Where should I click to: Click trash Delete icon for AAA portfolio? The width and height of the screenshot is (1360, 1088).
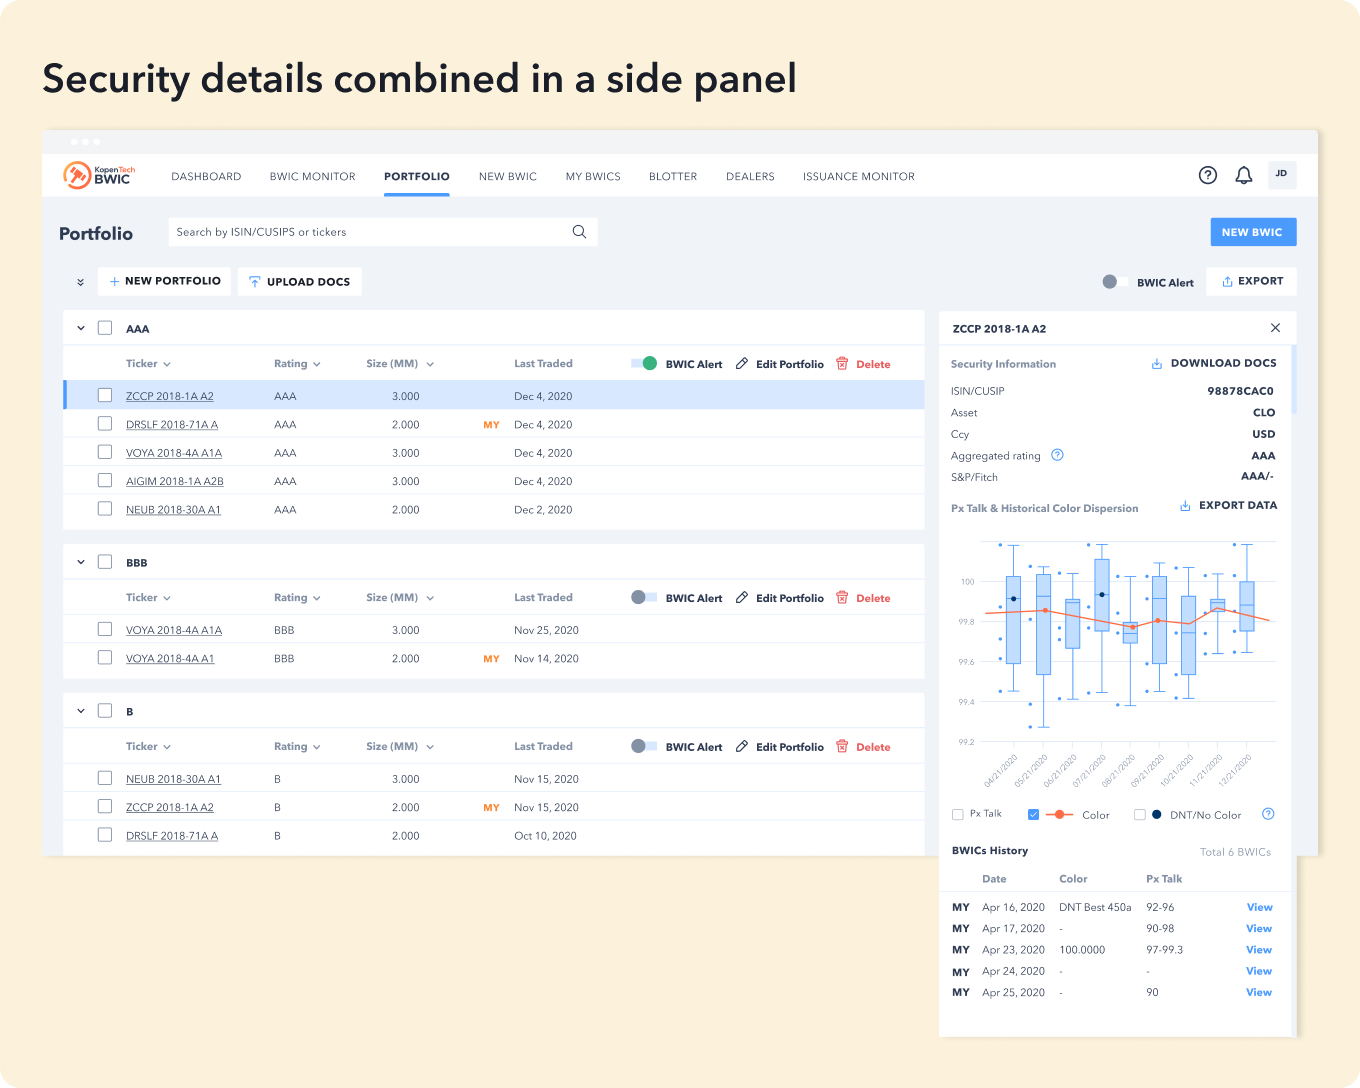coord(842,364)
